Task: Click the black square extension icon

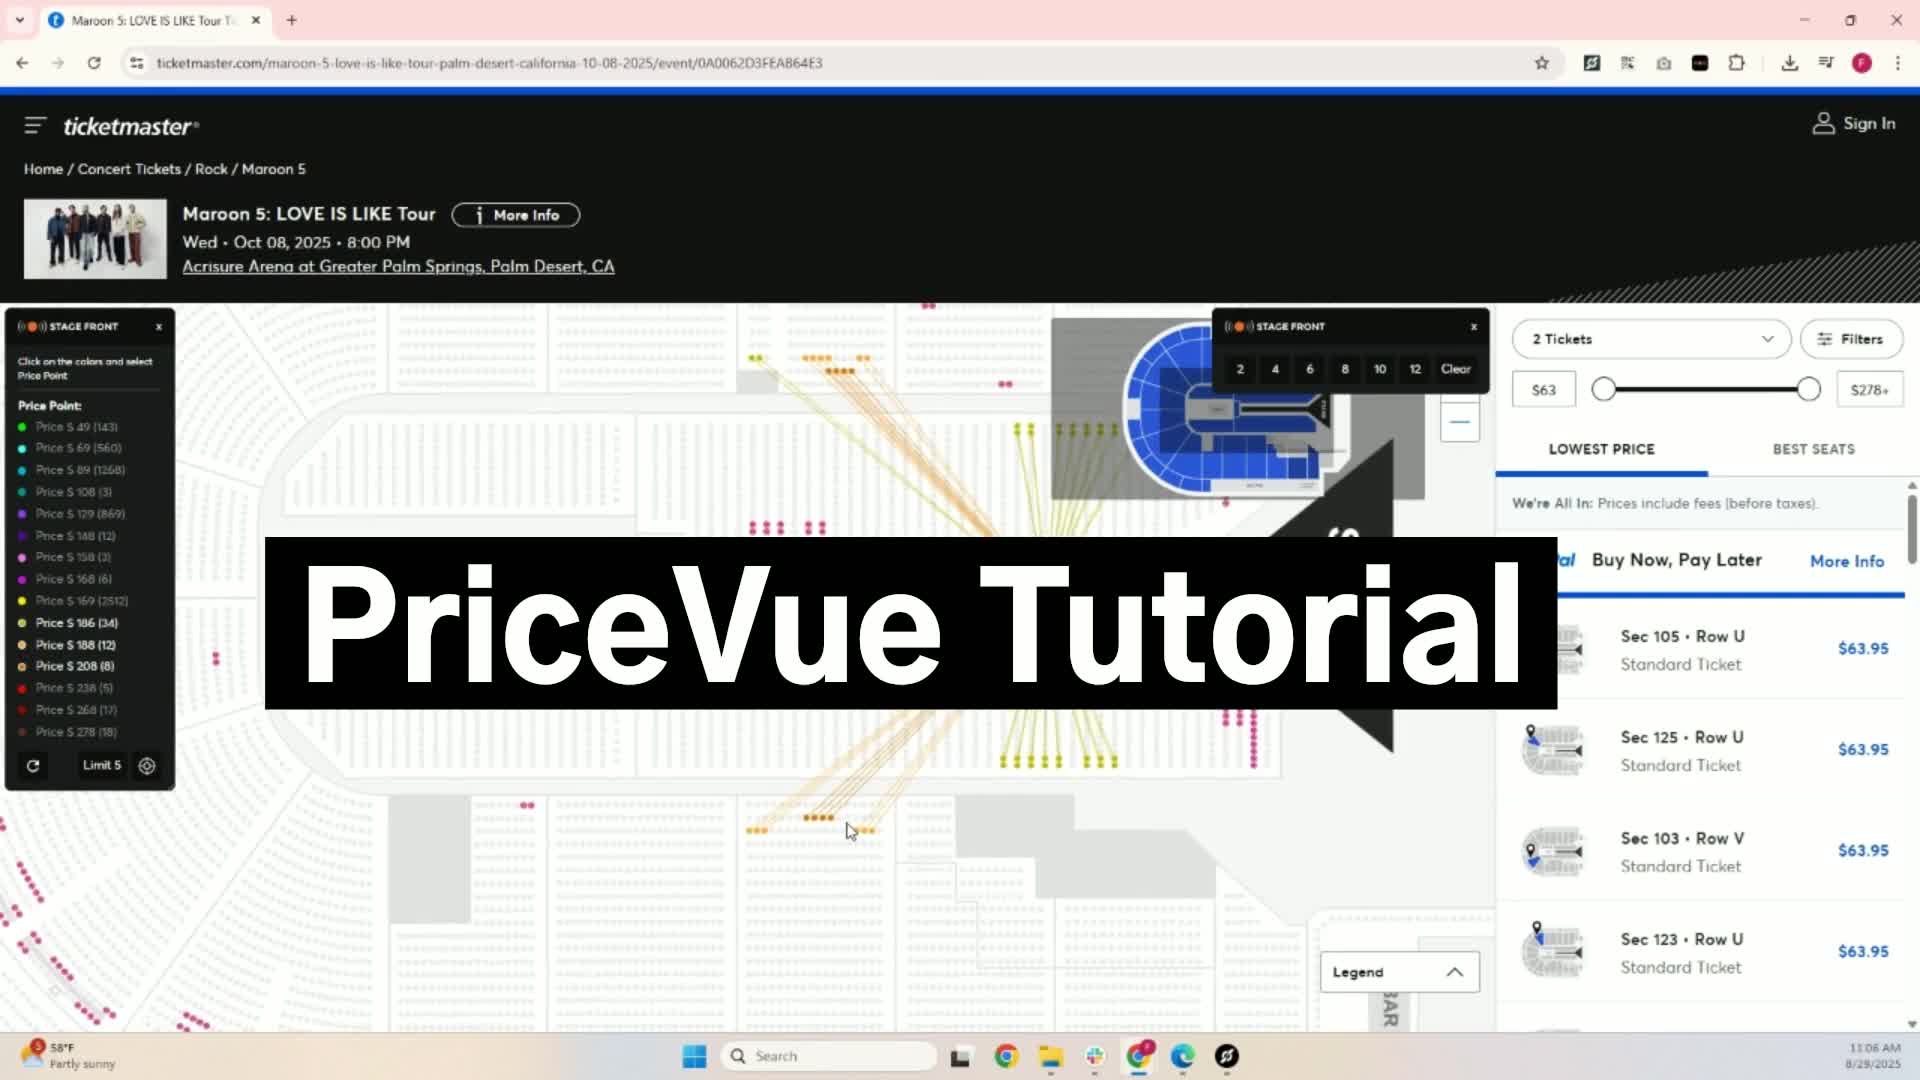Action: pos(1699,63)
